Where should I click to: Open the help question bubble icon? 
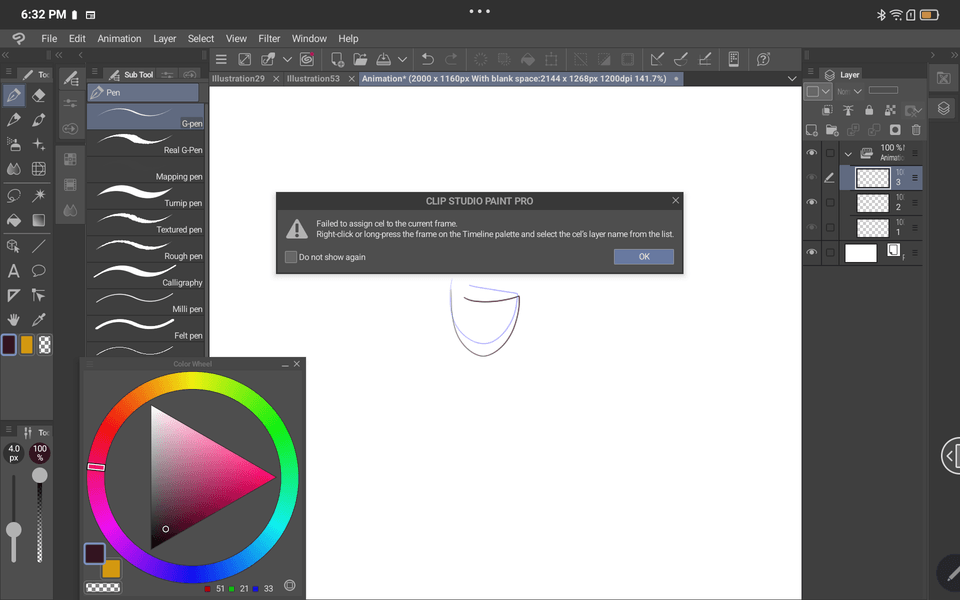pyautogui.click(x=763, y=59)
